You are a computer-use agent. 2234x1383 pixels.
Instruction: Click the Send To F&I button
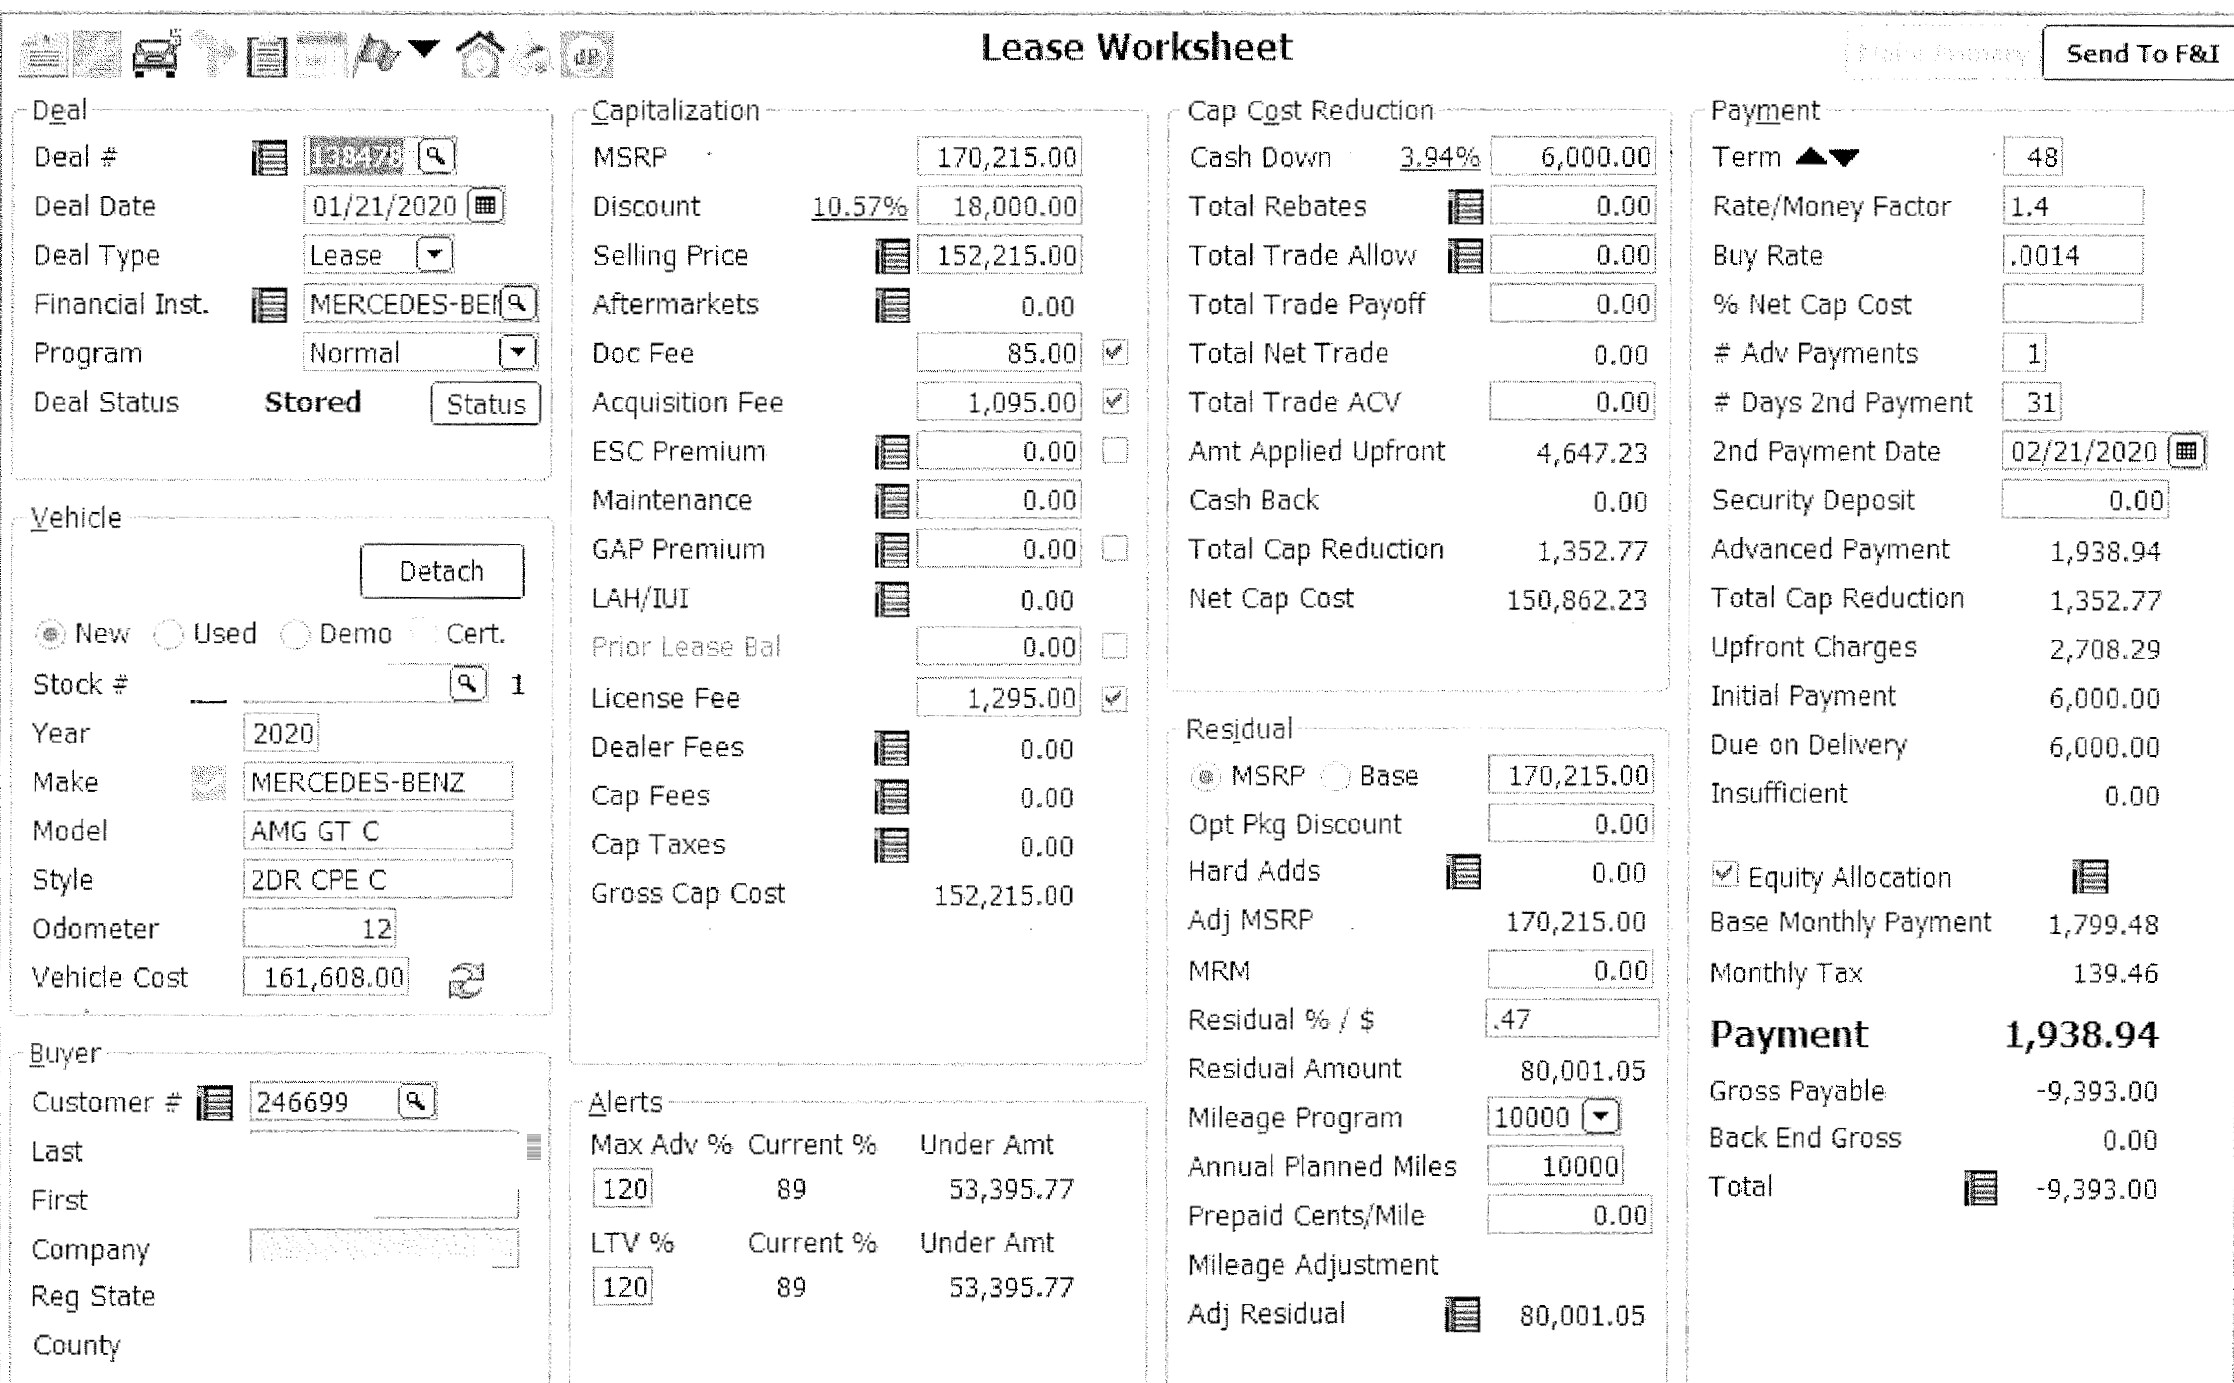point(2141,53)
